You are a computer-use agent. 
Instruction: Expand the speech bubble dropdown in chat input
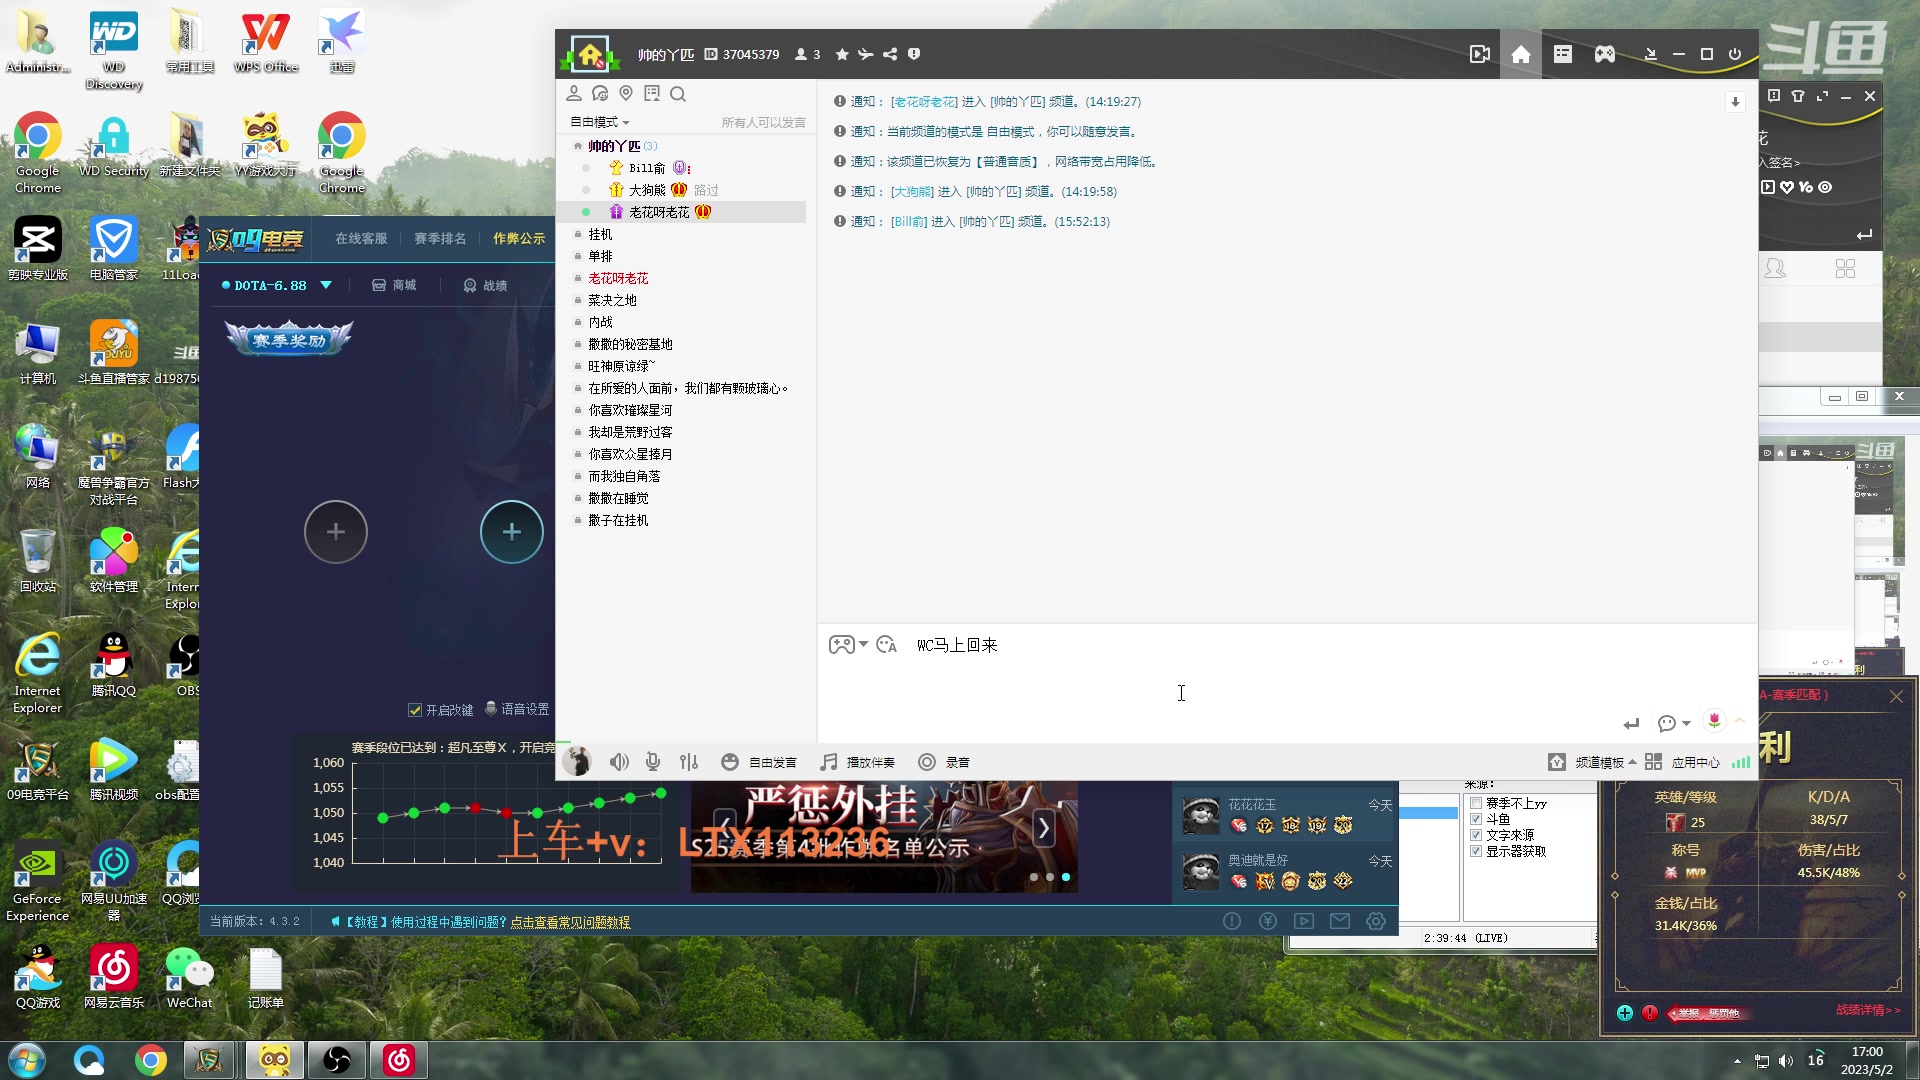pos(1686,723)
